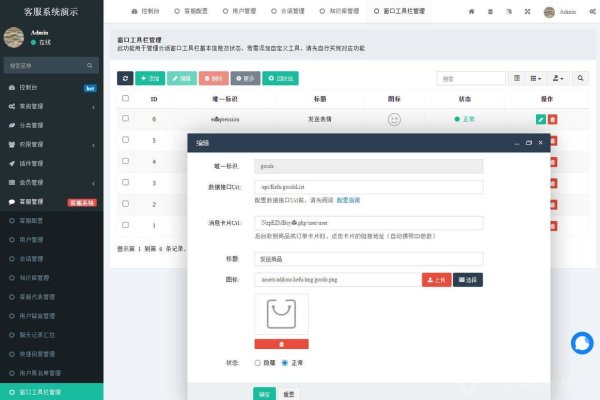Click the goods bag icon thumbnail preview
This screenshot has height=400, width=600.
coord(281,314)
